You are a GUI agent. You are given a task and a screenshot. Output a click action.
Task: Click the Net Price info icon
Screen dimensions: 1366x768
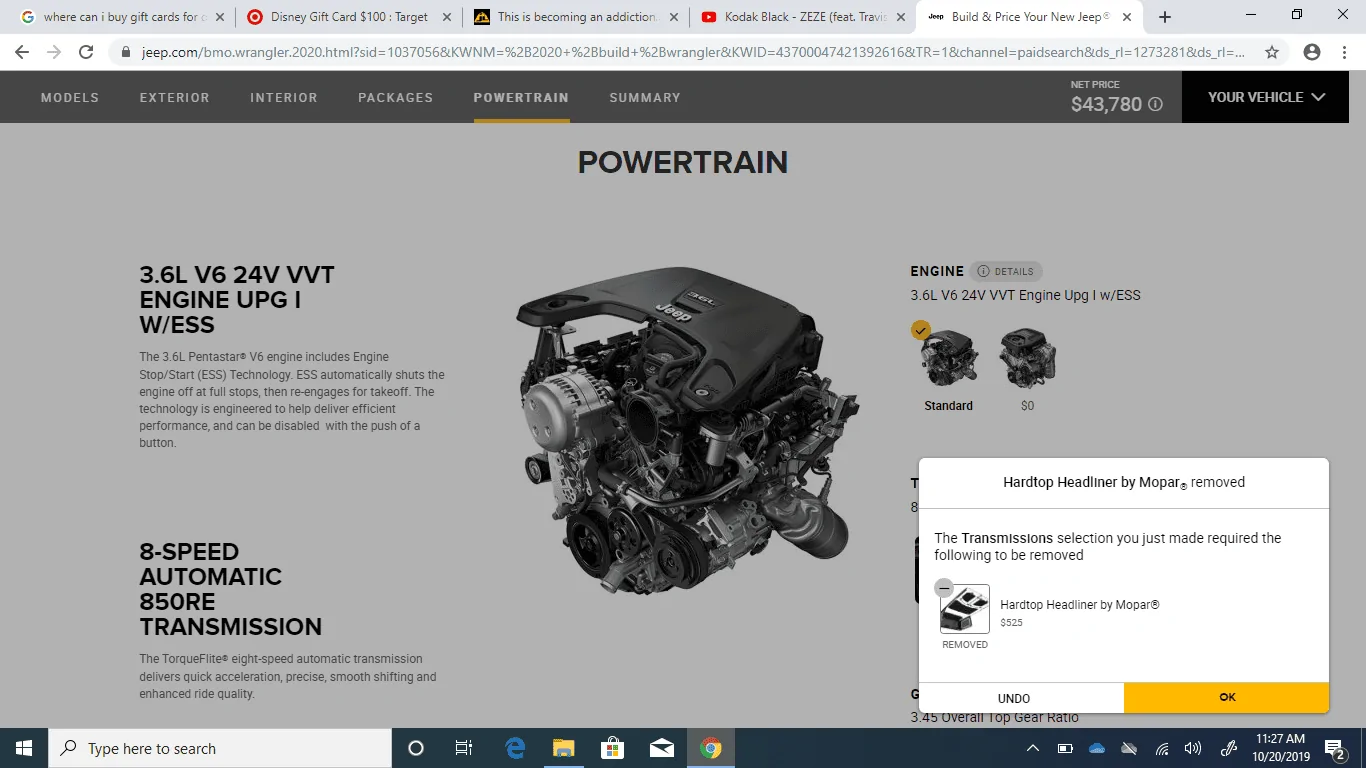click(x=1156, y=104)
